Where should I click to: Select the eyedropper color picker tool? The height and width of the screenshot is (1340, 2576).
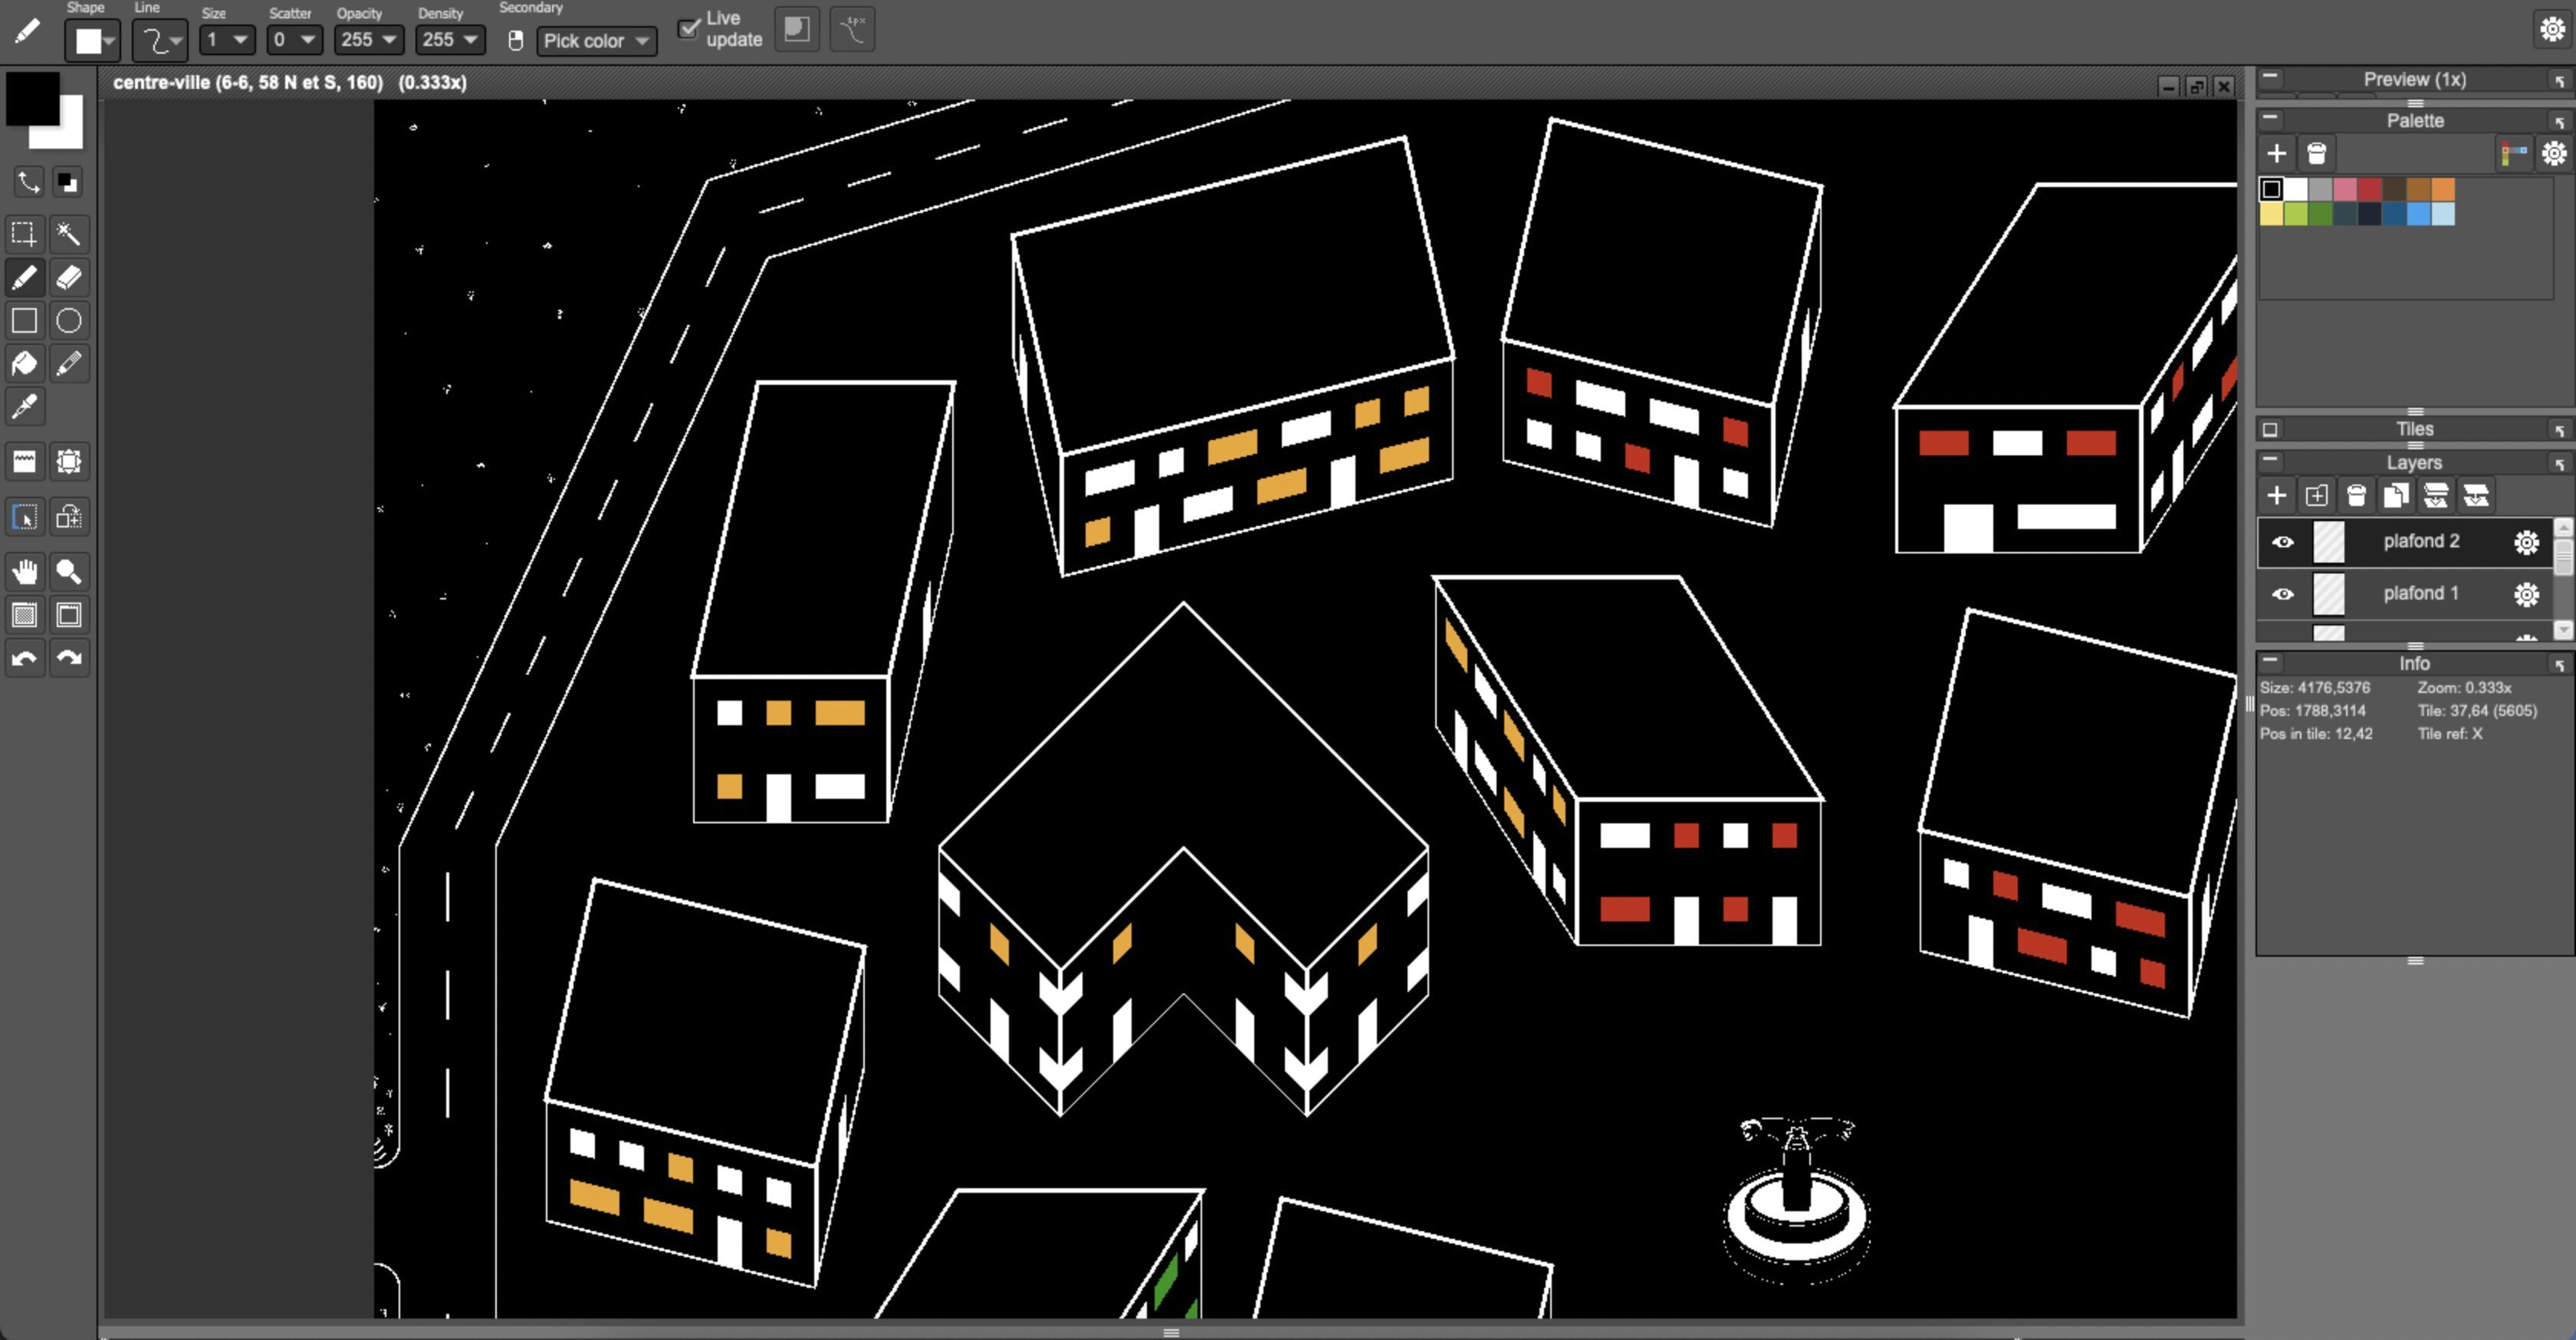pos(24,406)
